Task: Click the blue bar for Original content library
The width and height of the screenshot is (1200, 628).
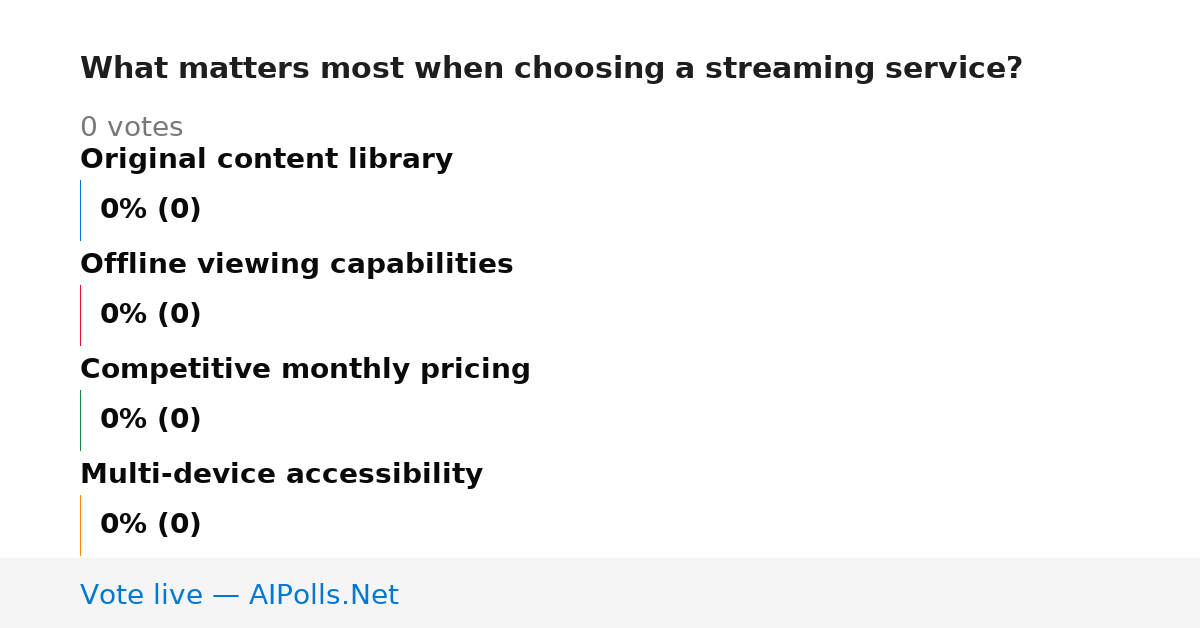Action: [x=80, y=210]
